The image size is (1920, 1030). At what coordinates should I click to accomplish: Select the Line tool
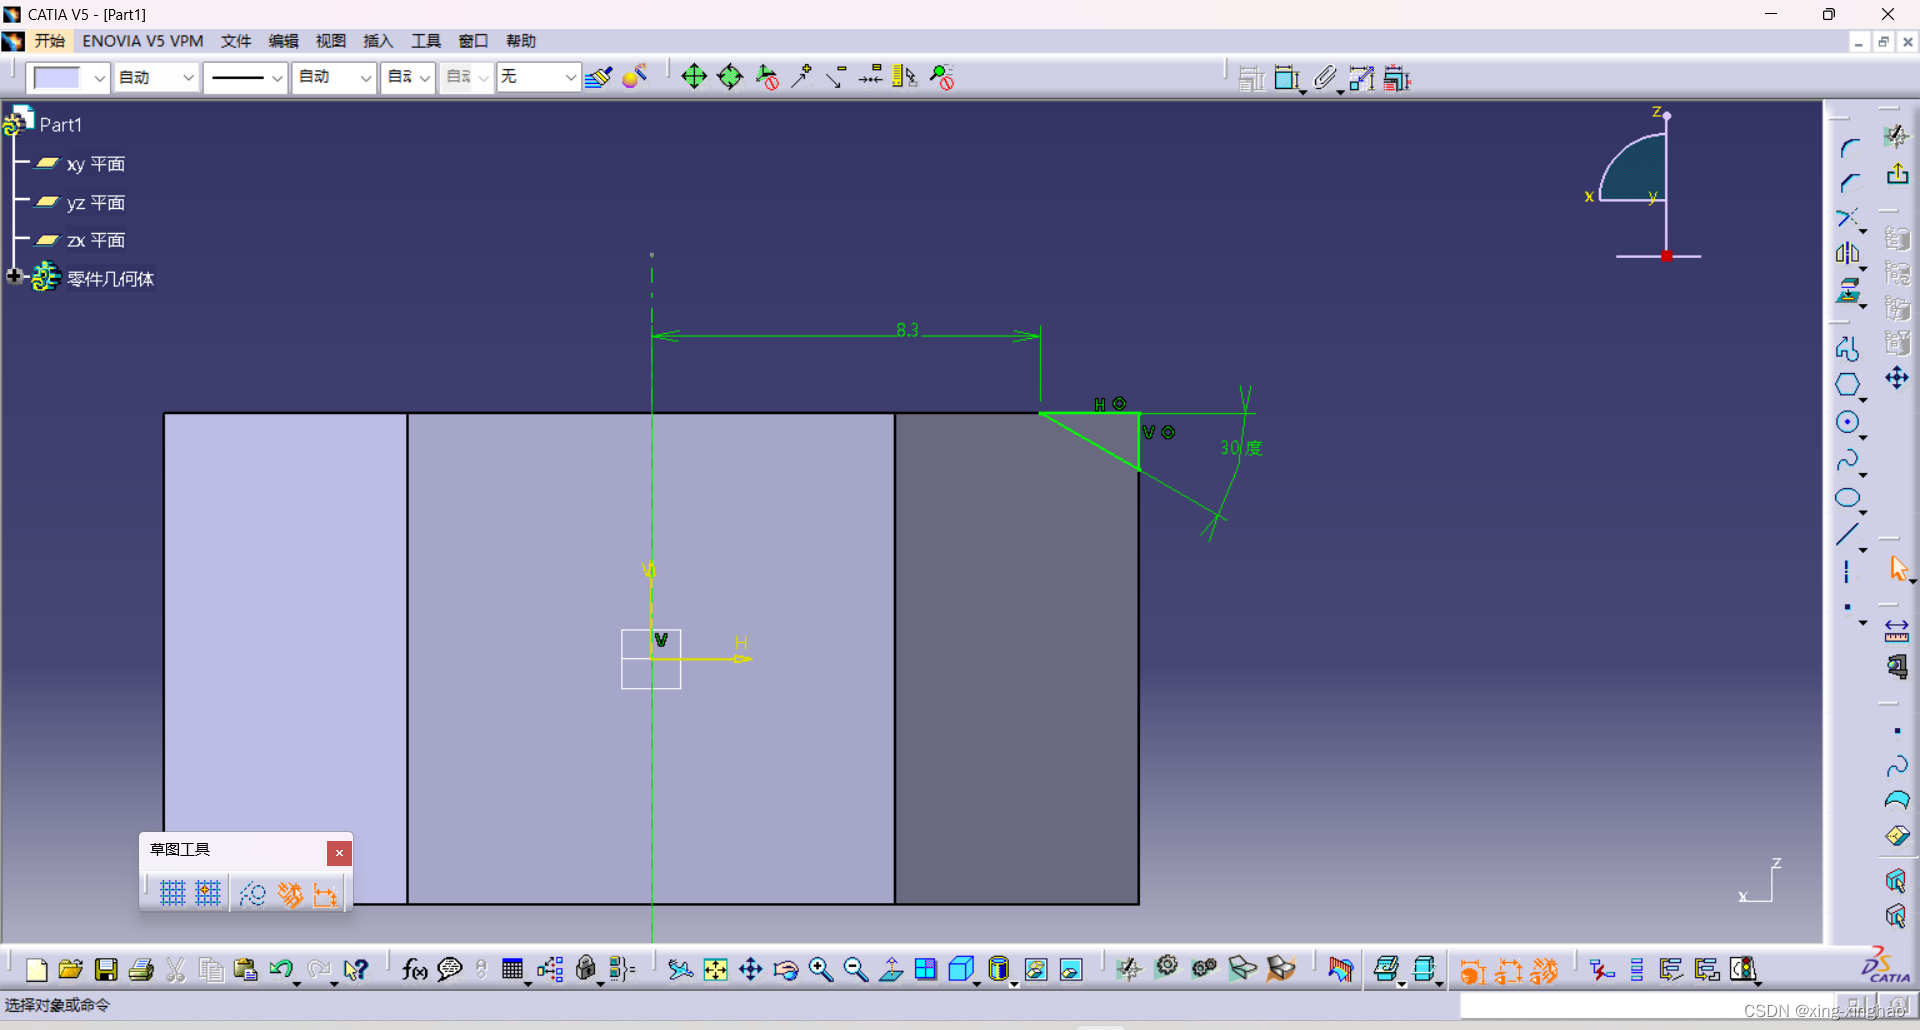(x=1849, y=535)
